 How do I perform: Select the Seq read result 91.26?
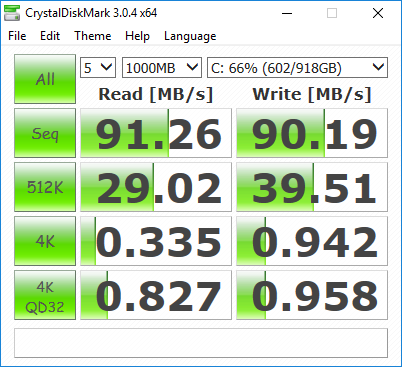point(156,133)
